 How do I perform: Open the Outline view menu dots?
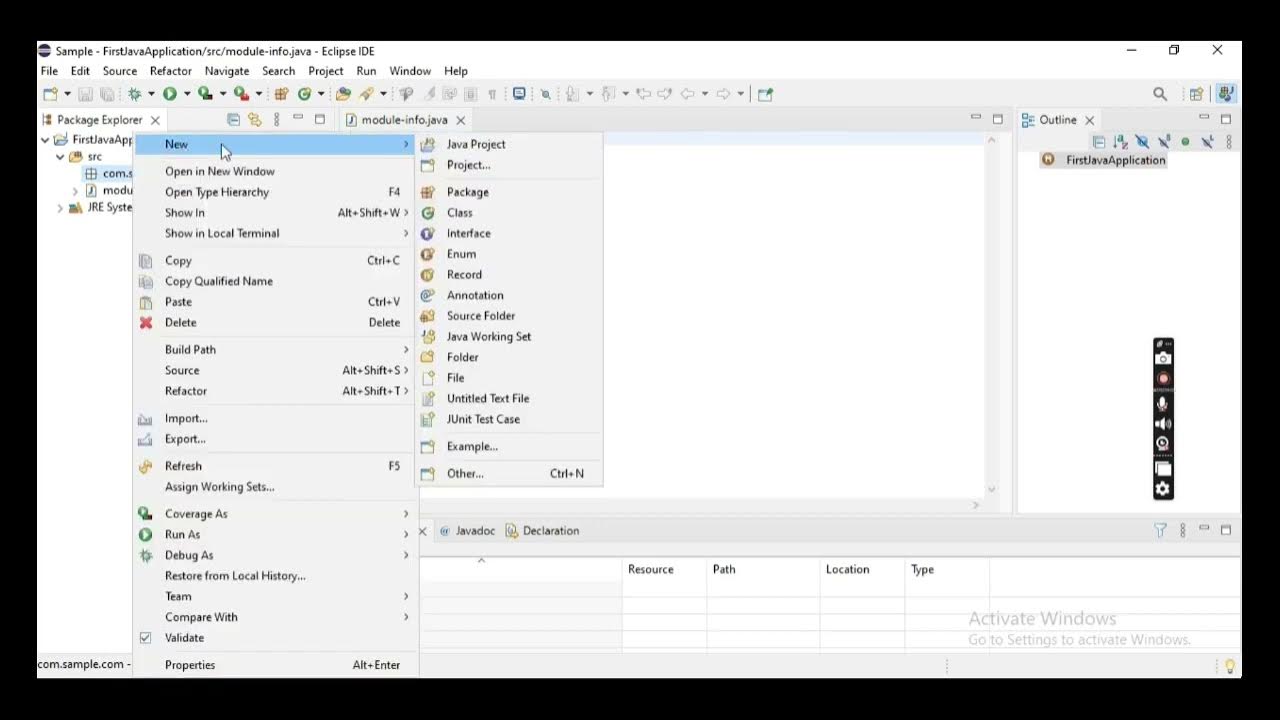[x=1229, y=142]
